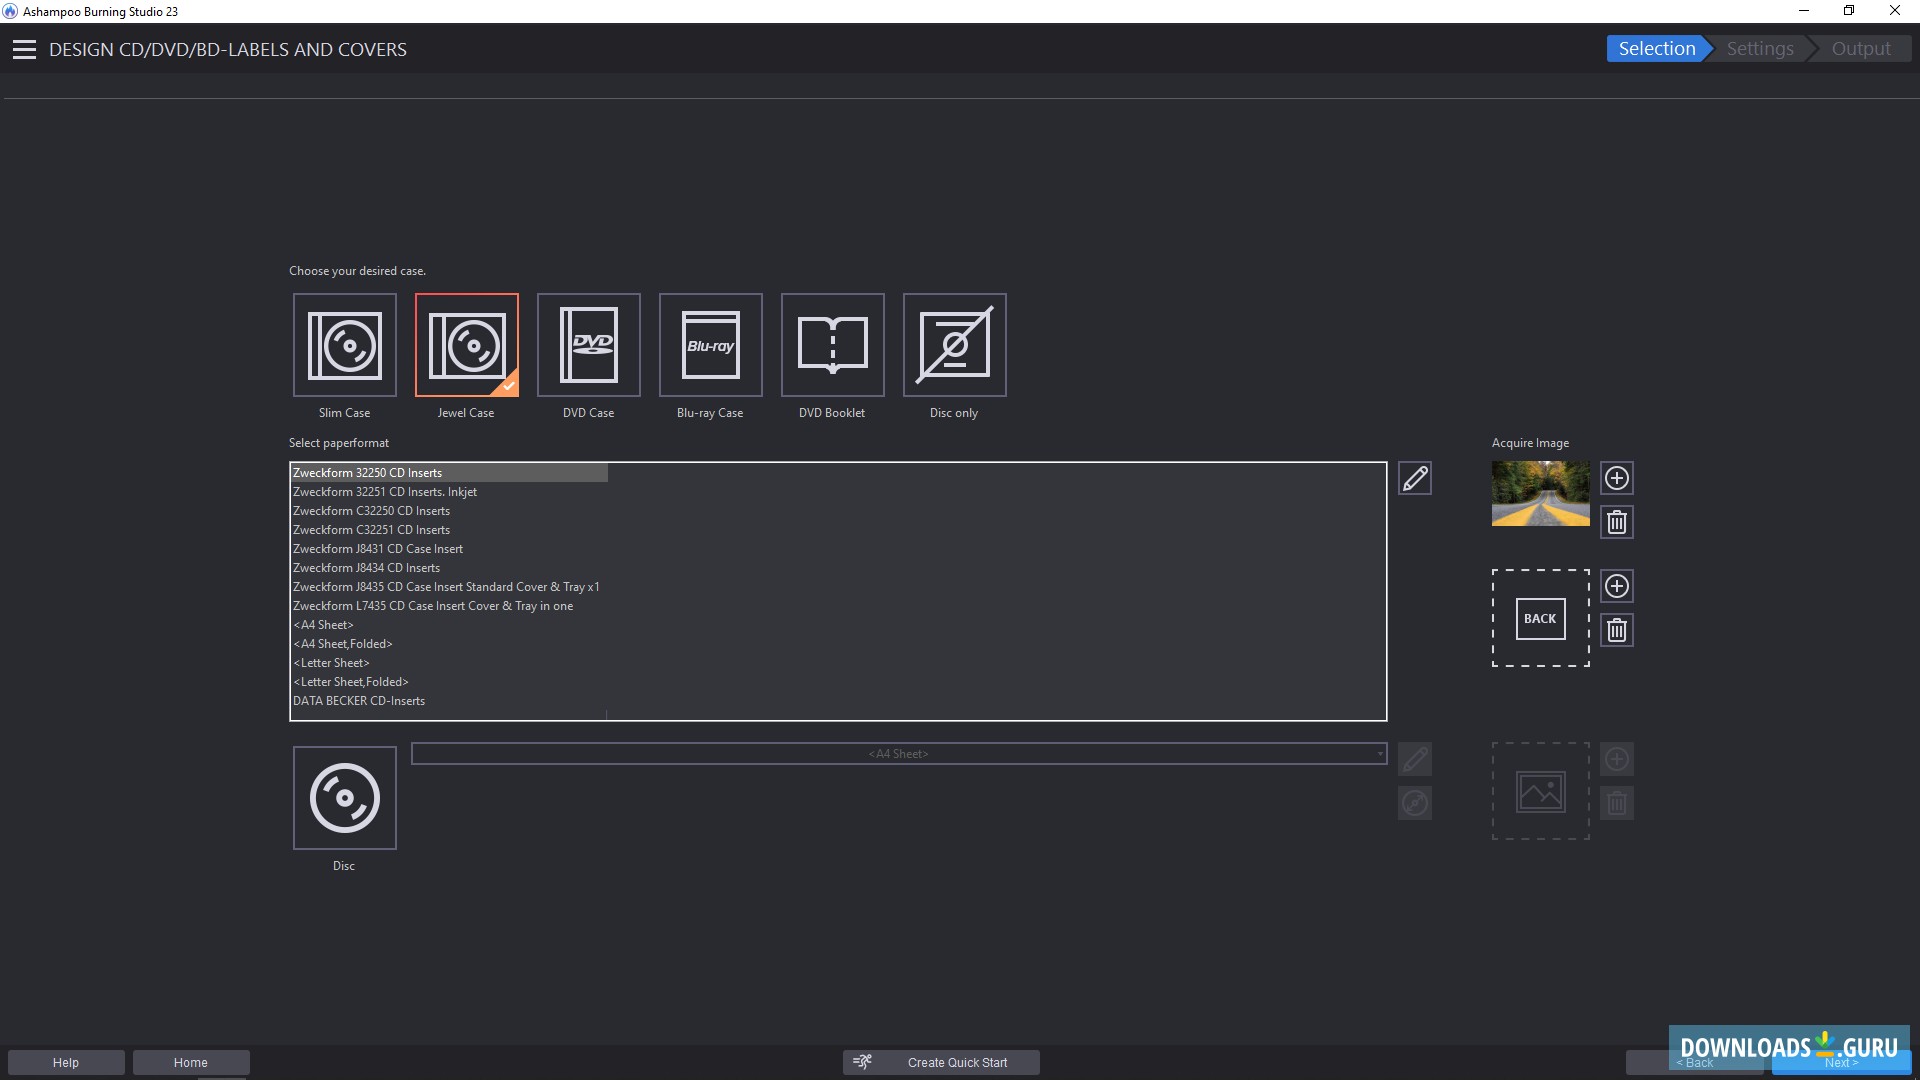
Task: Choose the DVD Booklet case
Action: click(833, 345)
